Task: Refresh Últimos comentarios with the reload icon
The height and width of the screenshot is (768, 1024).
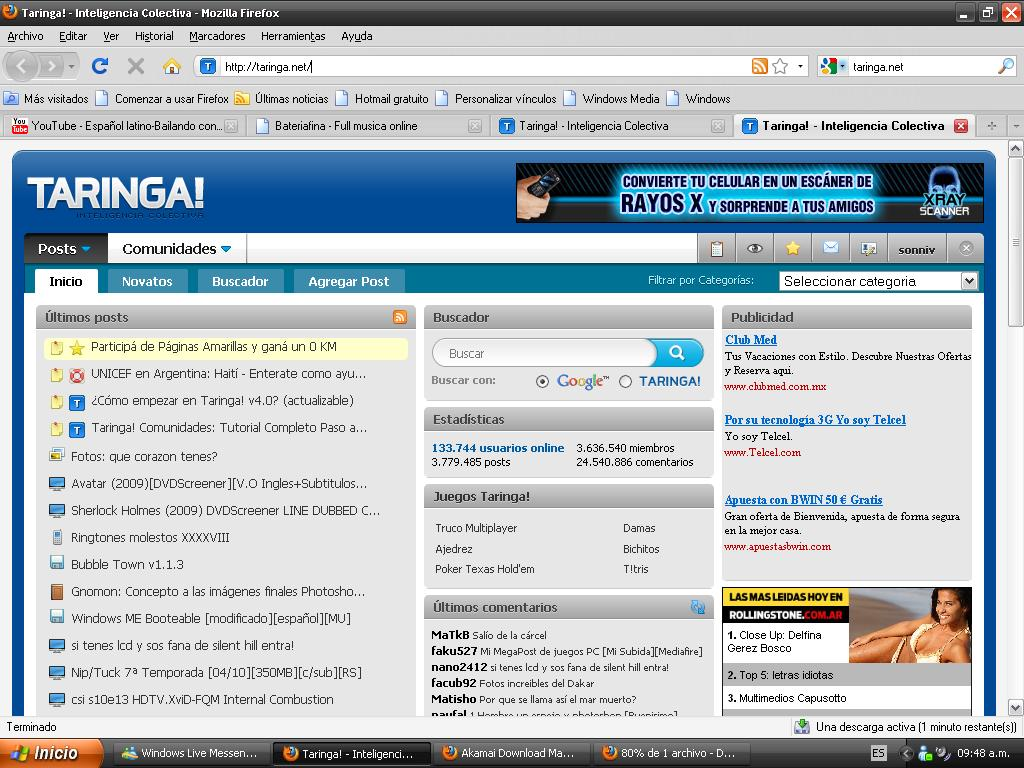Action: [697, 607]
